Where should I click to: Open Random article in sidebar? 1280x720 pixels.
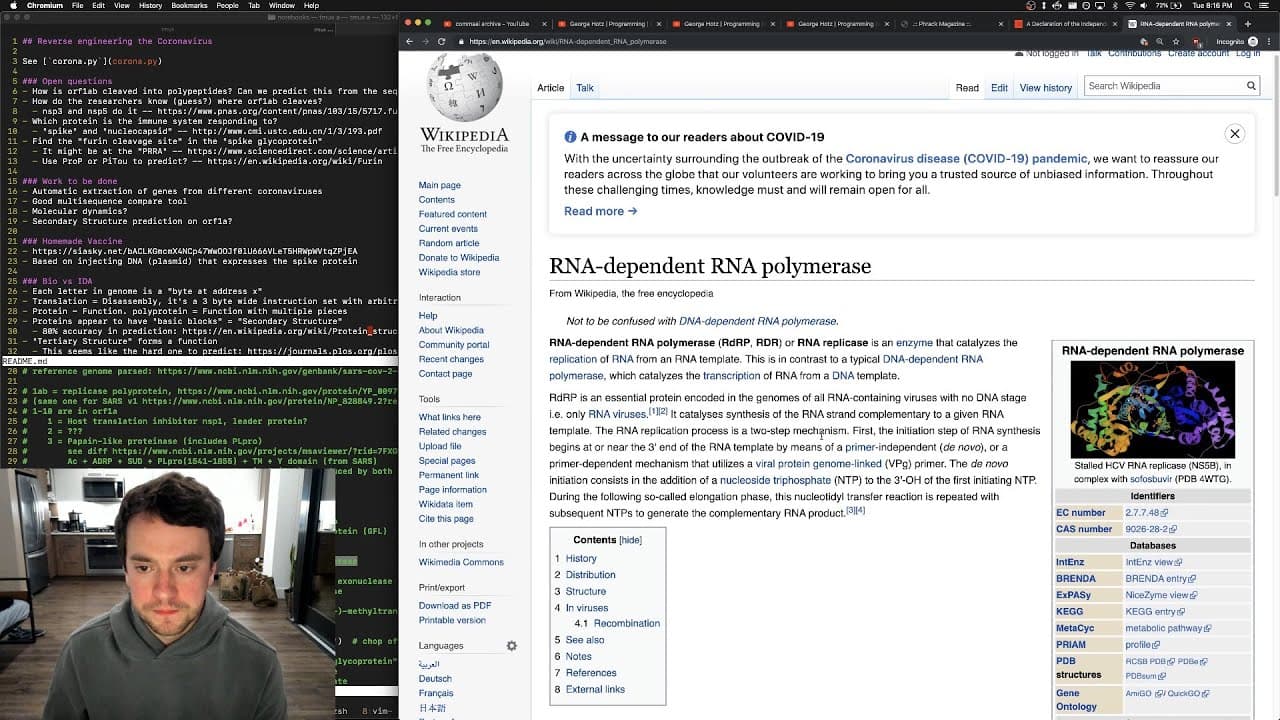(x=448, y=243)
